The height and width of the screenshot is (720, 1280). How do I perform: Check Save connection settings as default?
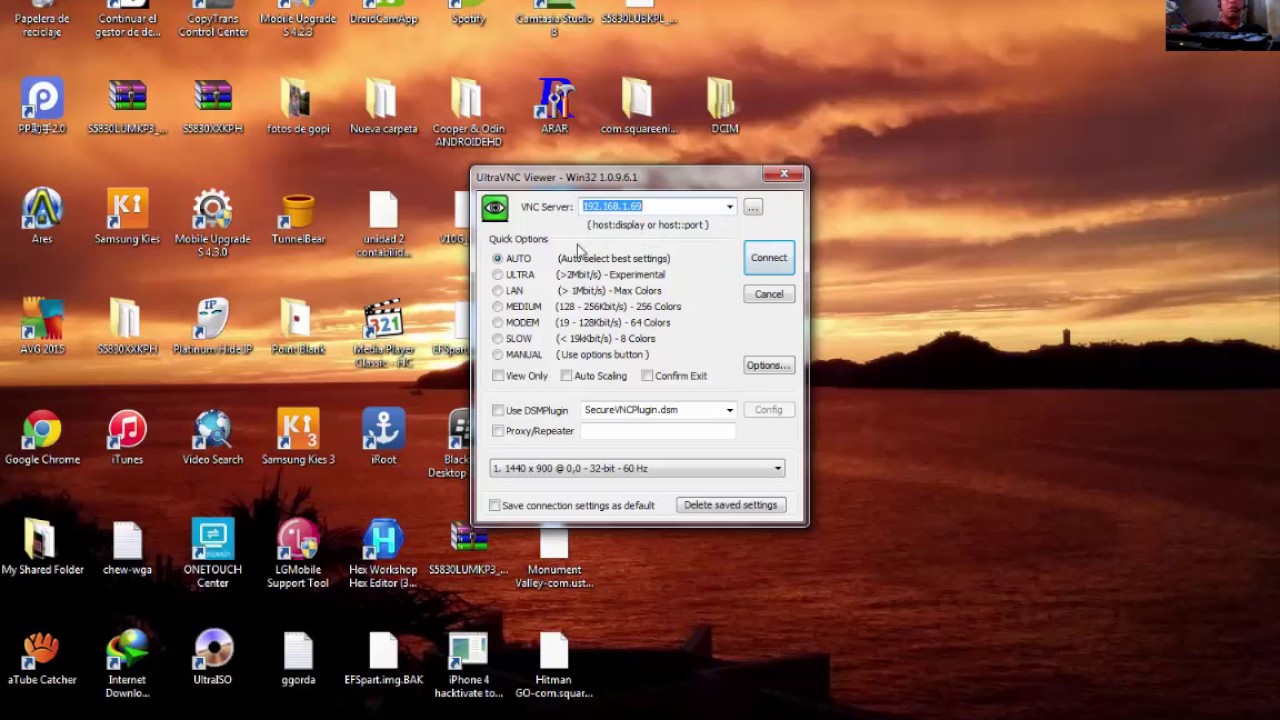(x=494, y=505)
